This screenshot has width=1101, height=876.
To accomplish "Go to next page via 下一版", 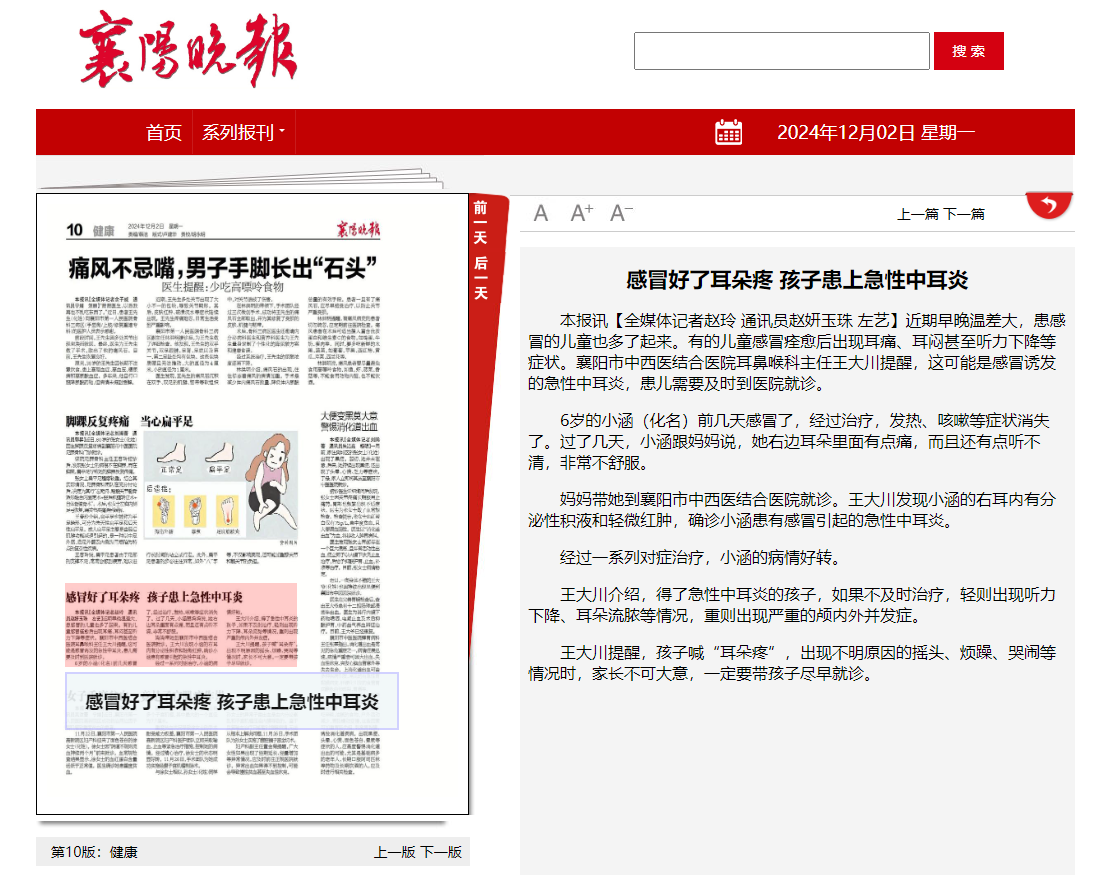I will (x=441, y=852).
